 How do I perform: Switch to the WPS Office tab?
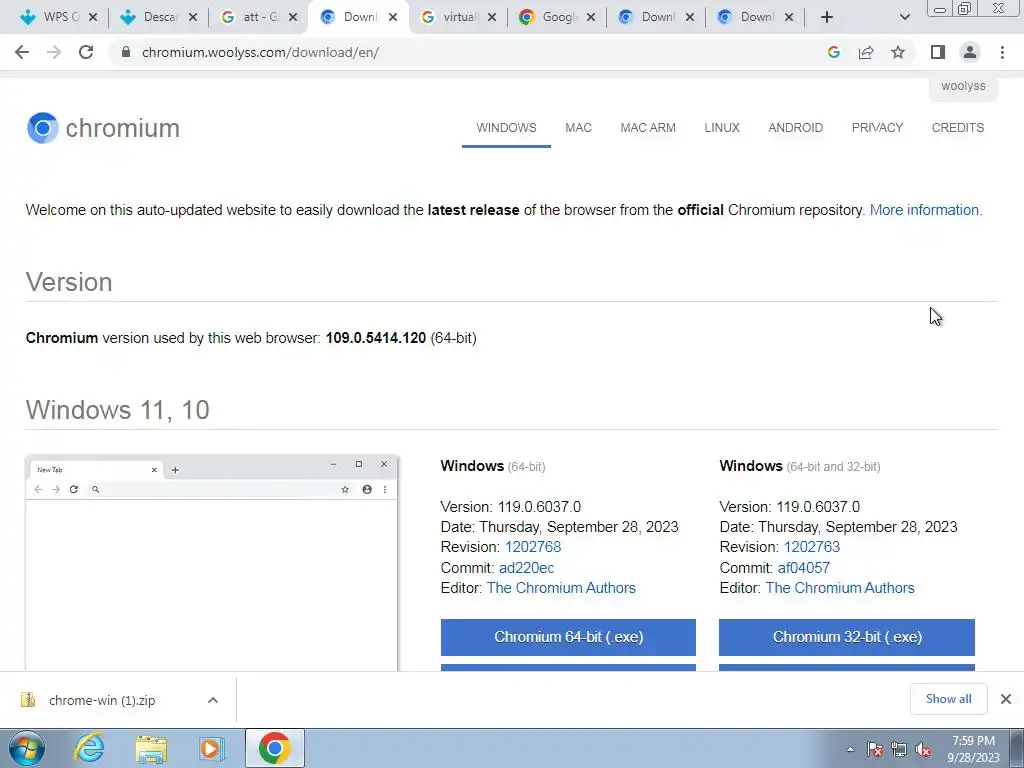click(x=57, y=17)
